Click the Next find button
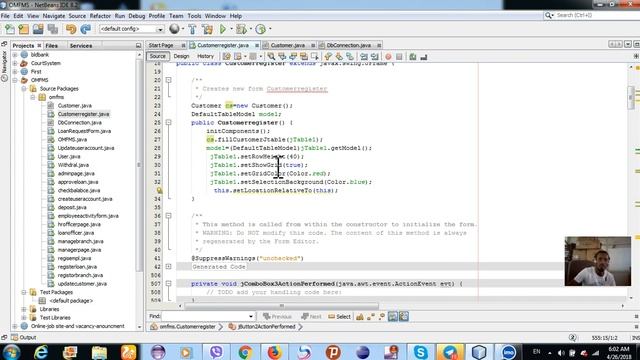Screen dimensions: 640x360 click(311, 316)
